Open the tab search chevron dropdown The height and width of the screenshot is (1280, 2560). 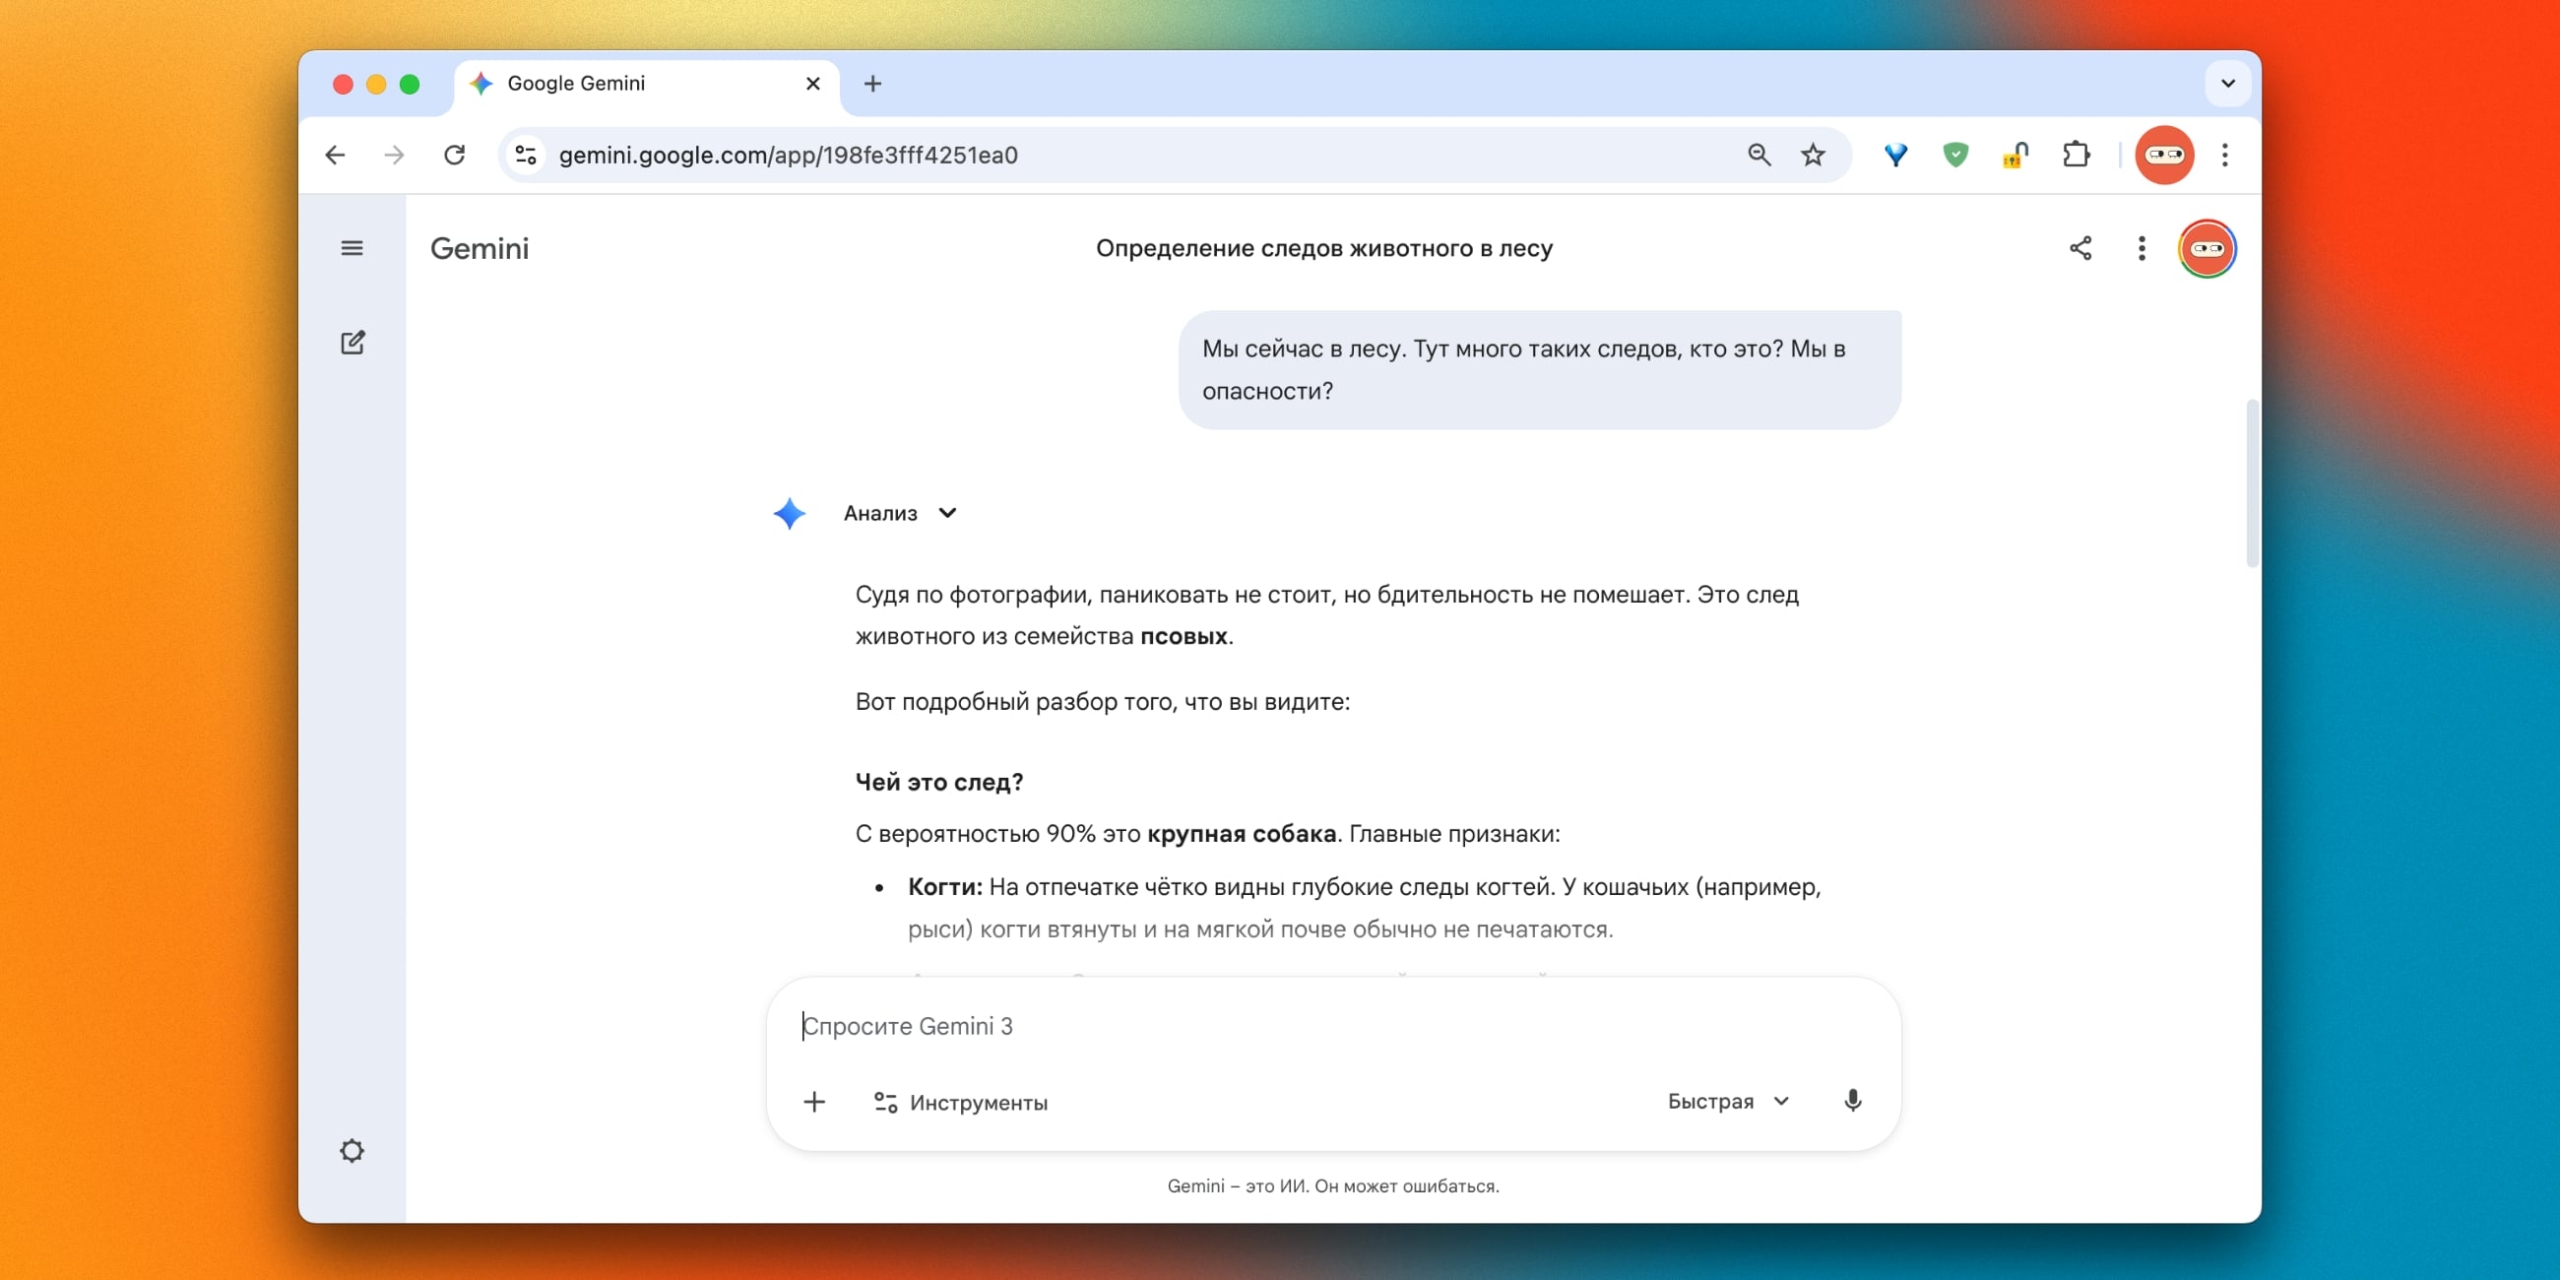[2227, 83]
